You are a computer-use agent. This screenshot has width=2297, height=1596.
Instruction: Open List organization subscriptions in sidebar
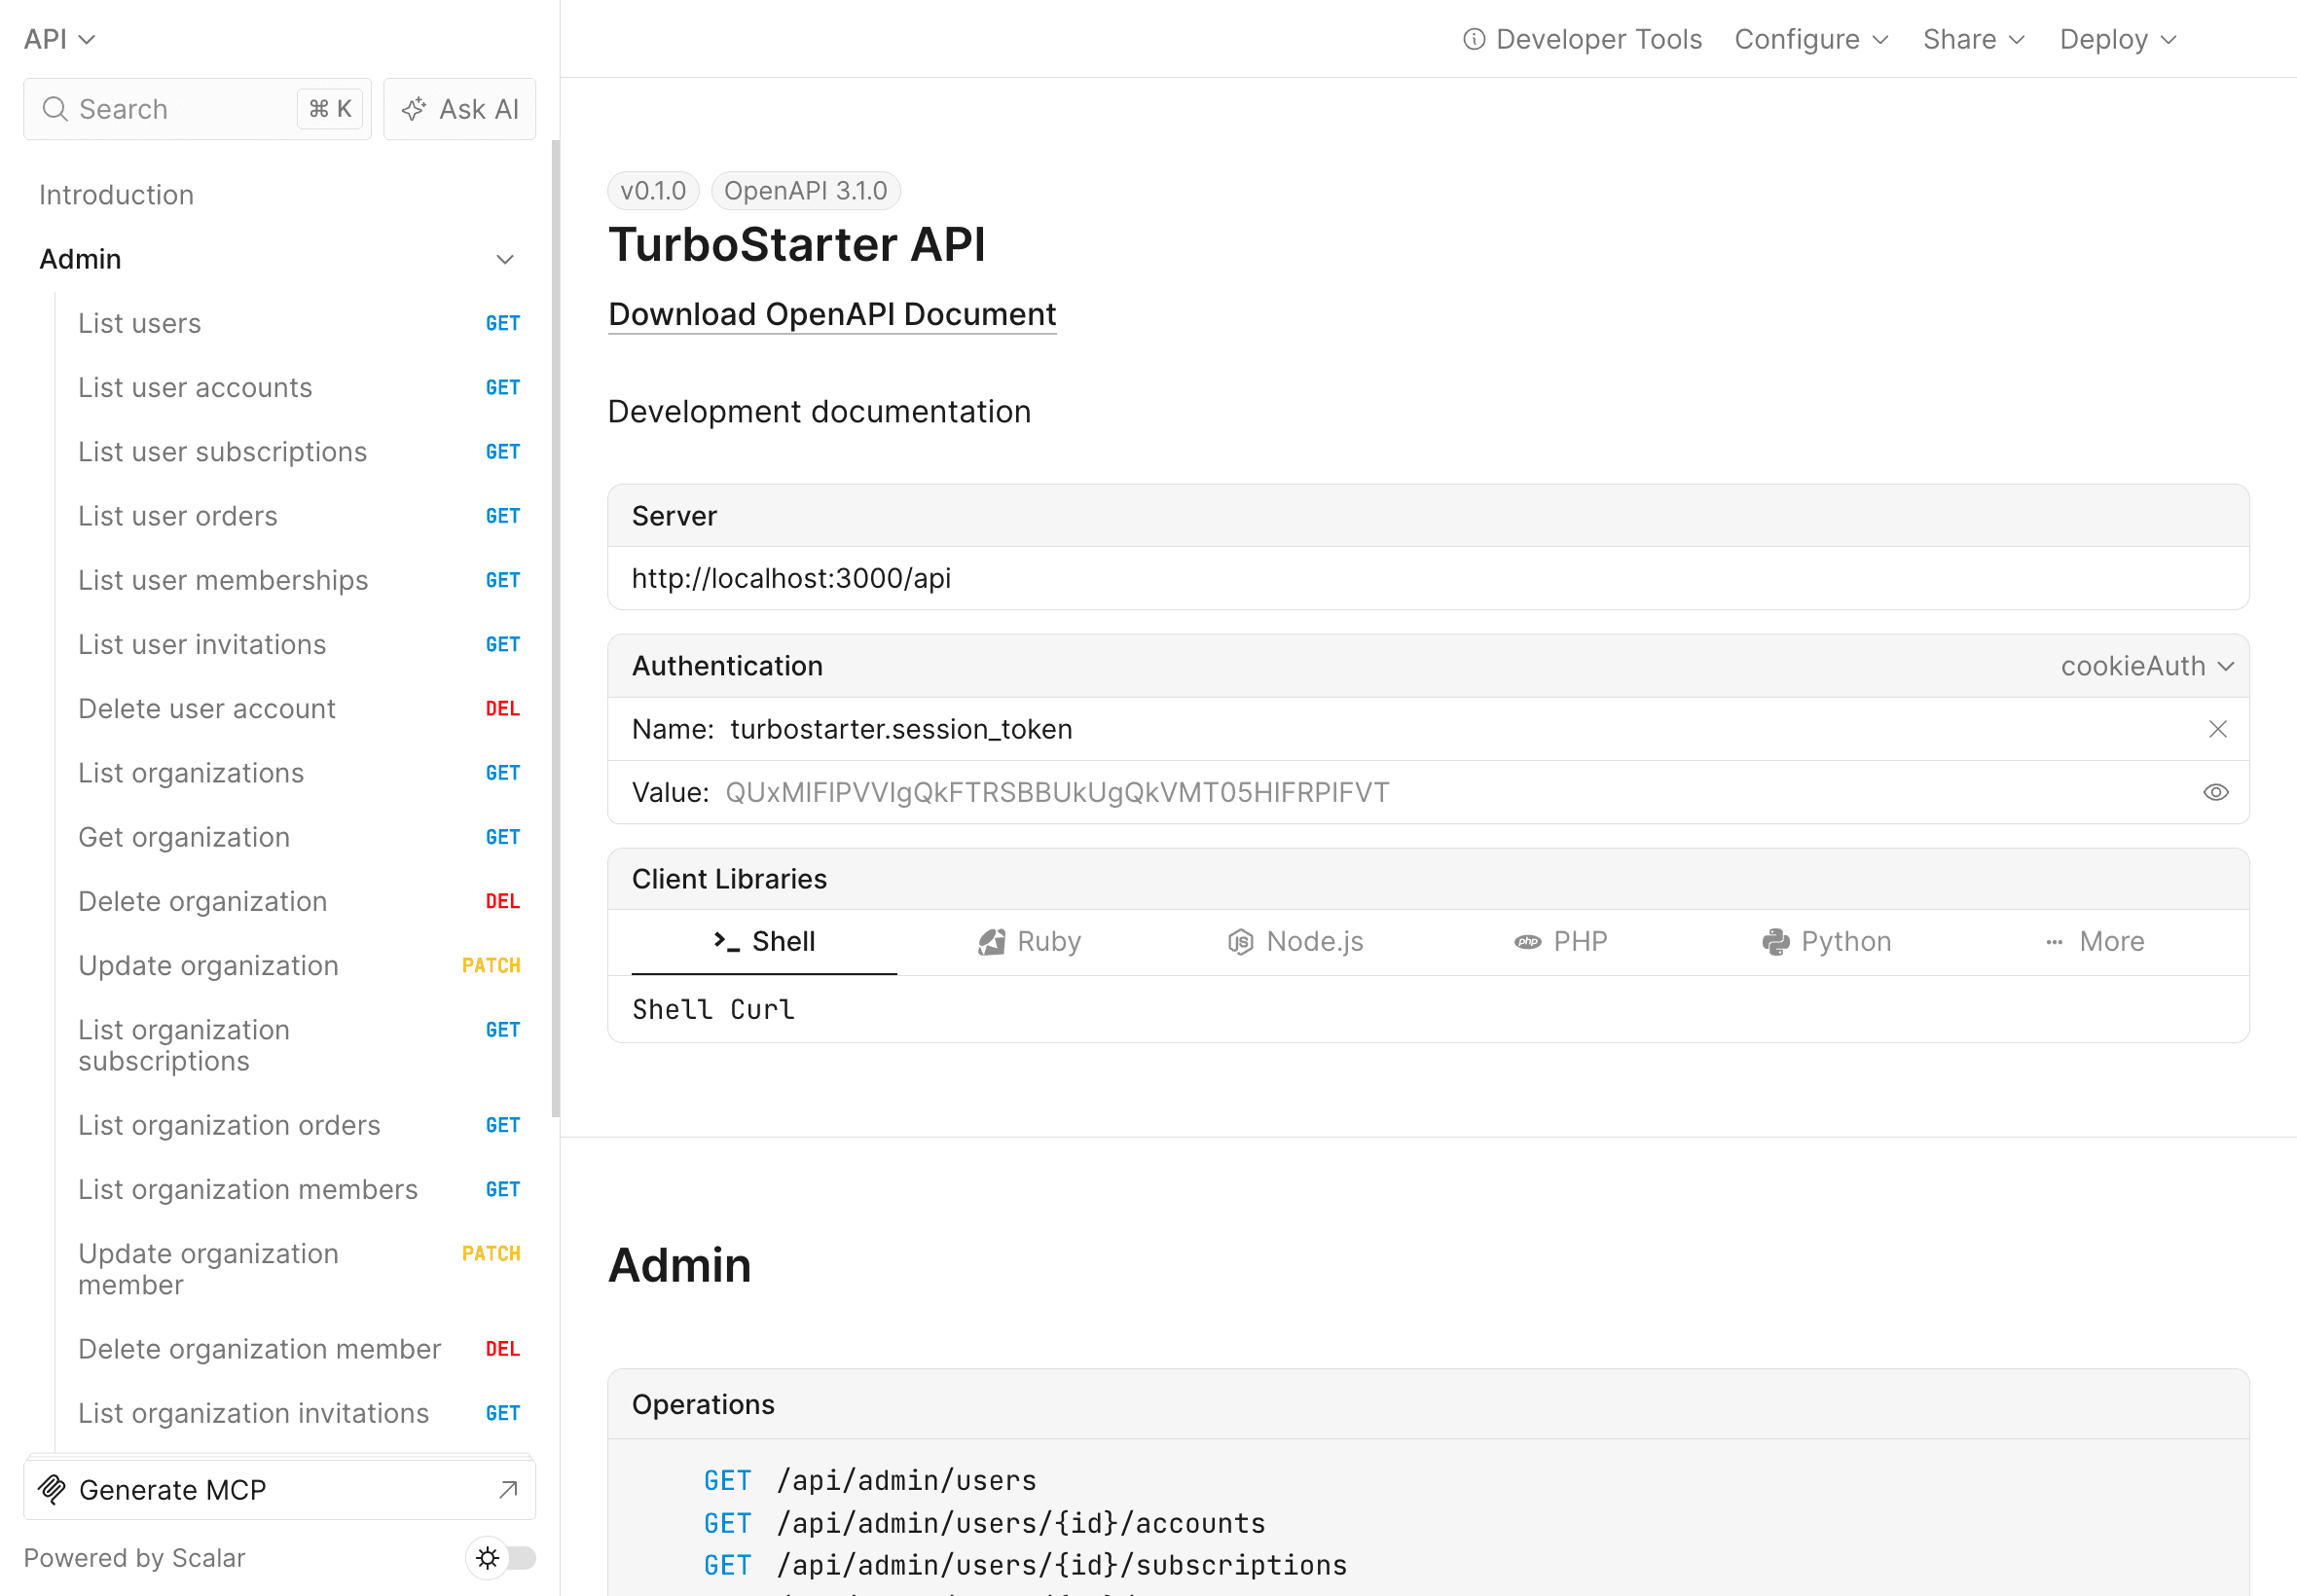(x=298, y=1046)
